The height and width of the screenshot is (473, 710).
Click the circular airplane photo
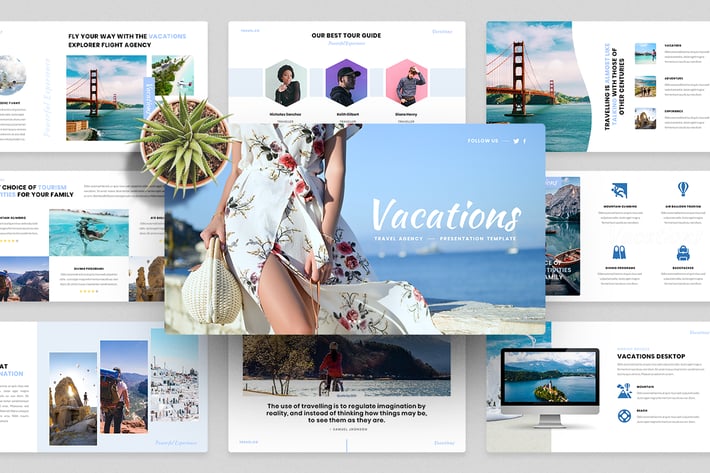(11, 75)
